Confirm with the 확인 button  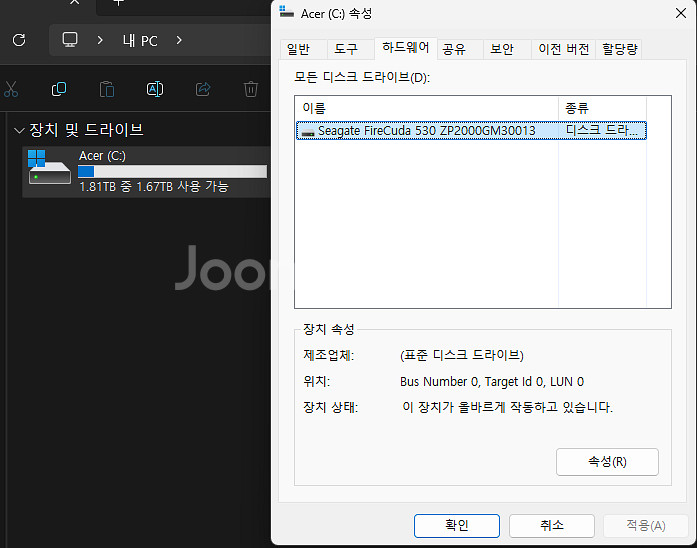pos(457,526)
